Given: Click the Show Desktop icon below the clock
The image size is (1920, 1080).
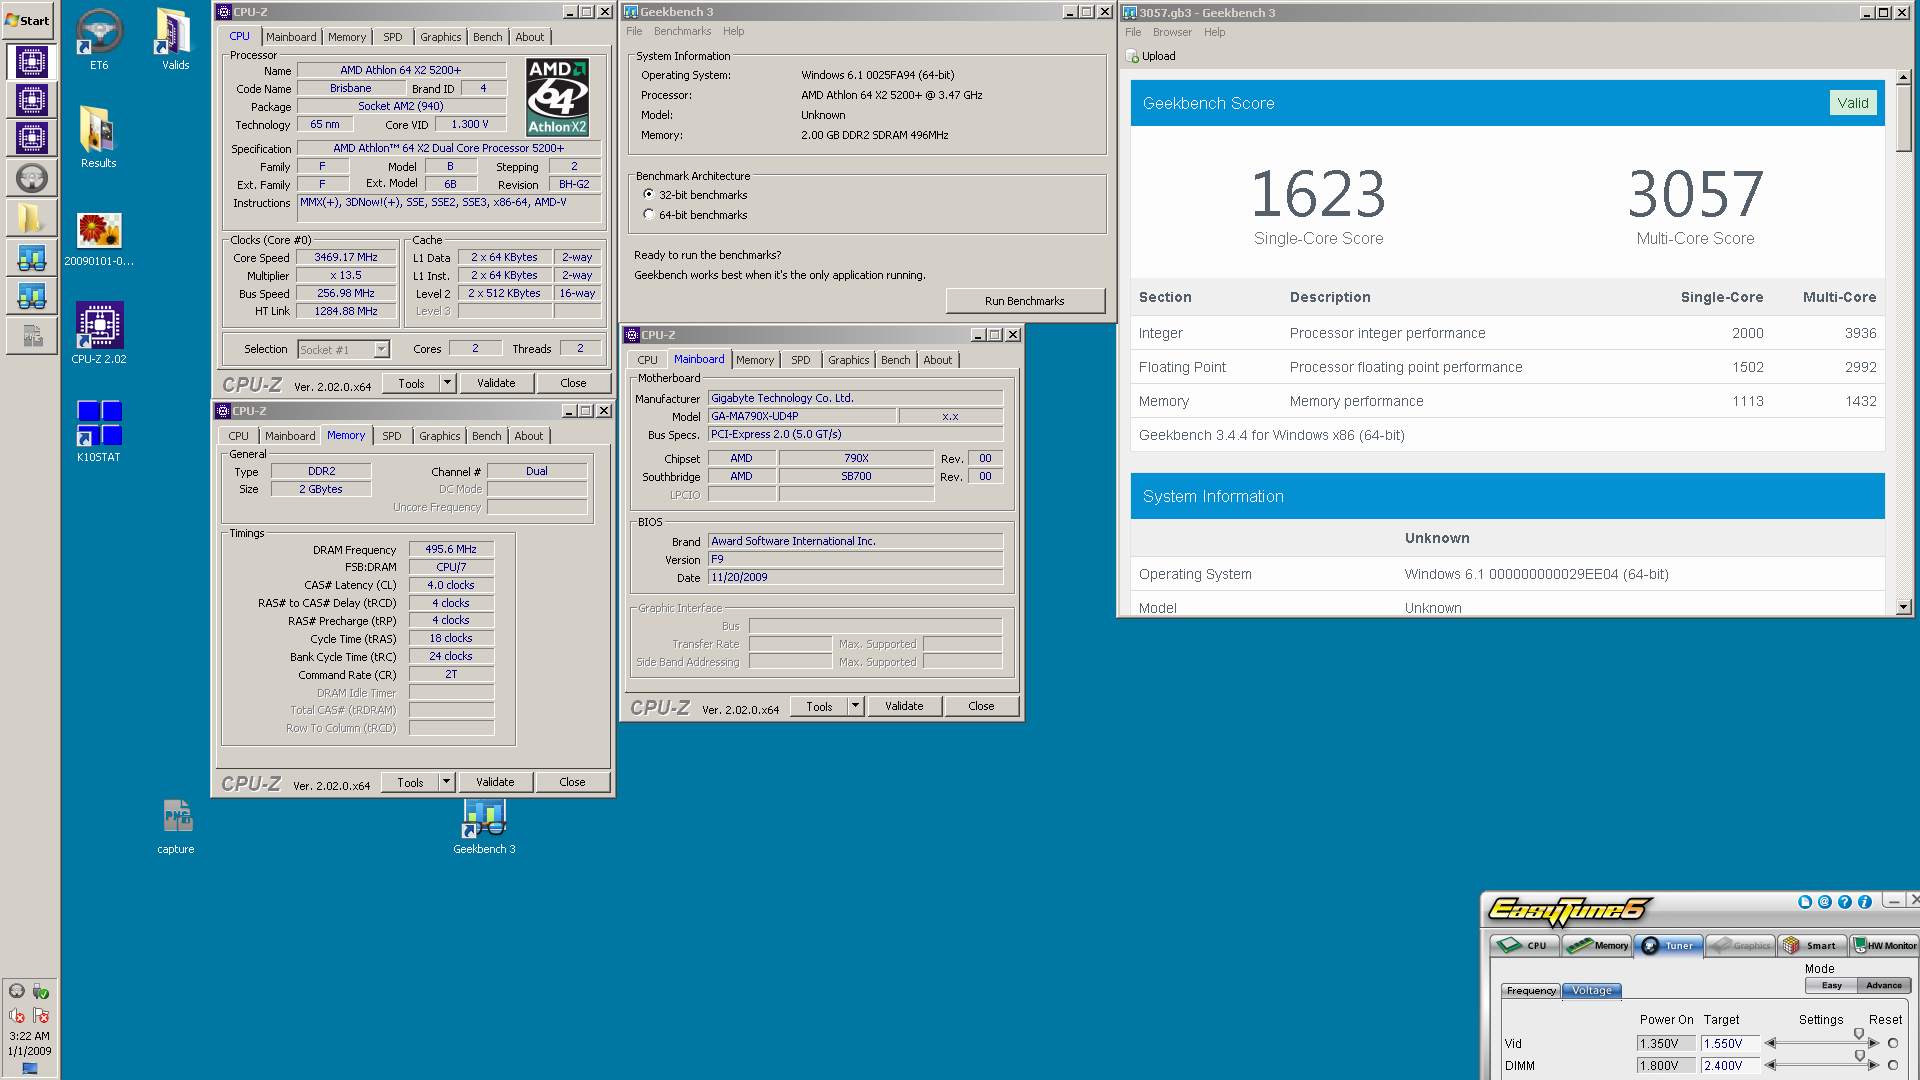Looking at the screenshot, I should point(30,1068).
